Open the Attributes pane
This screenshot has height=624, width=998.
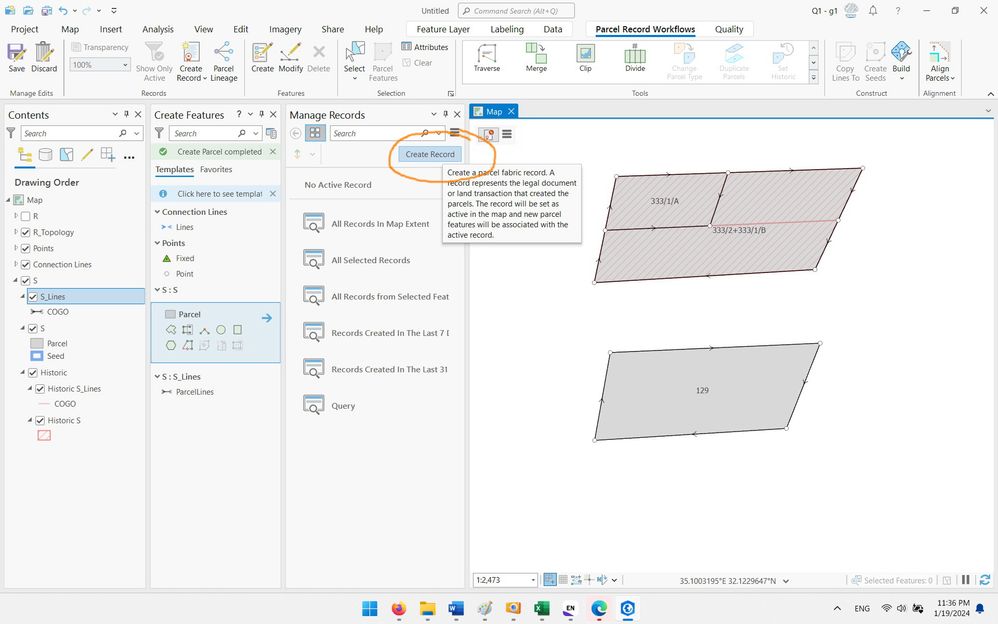point(425,46)
